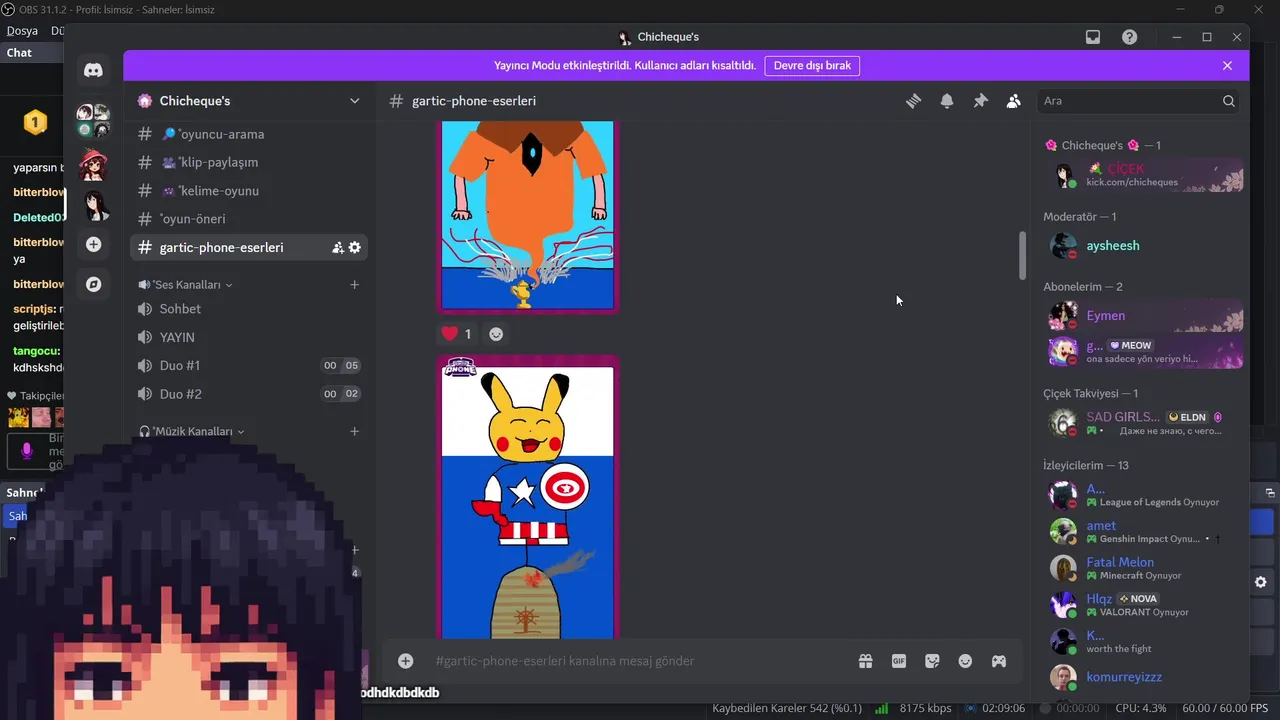
Task: Collapse Ses Kanalları category
Action: [185, 285]
